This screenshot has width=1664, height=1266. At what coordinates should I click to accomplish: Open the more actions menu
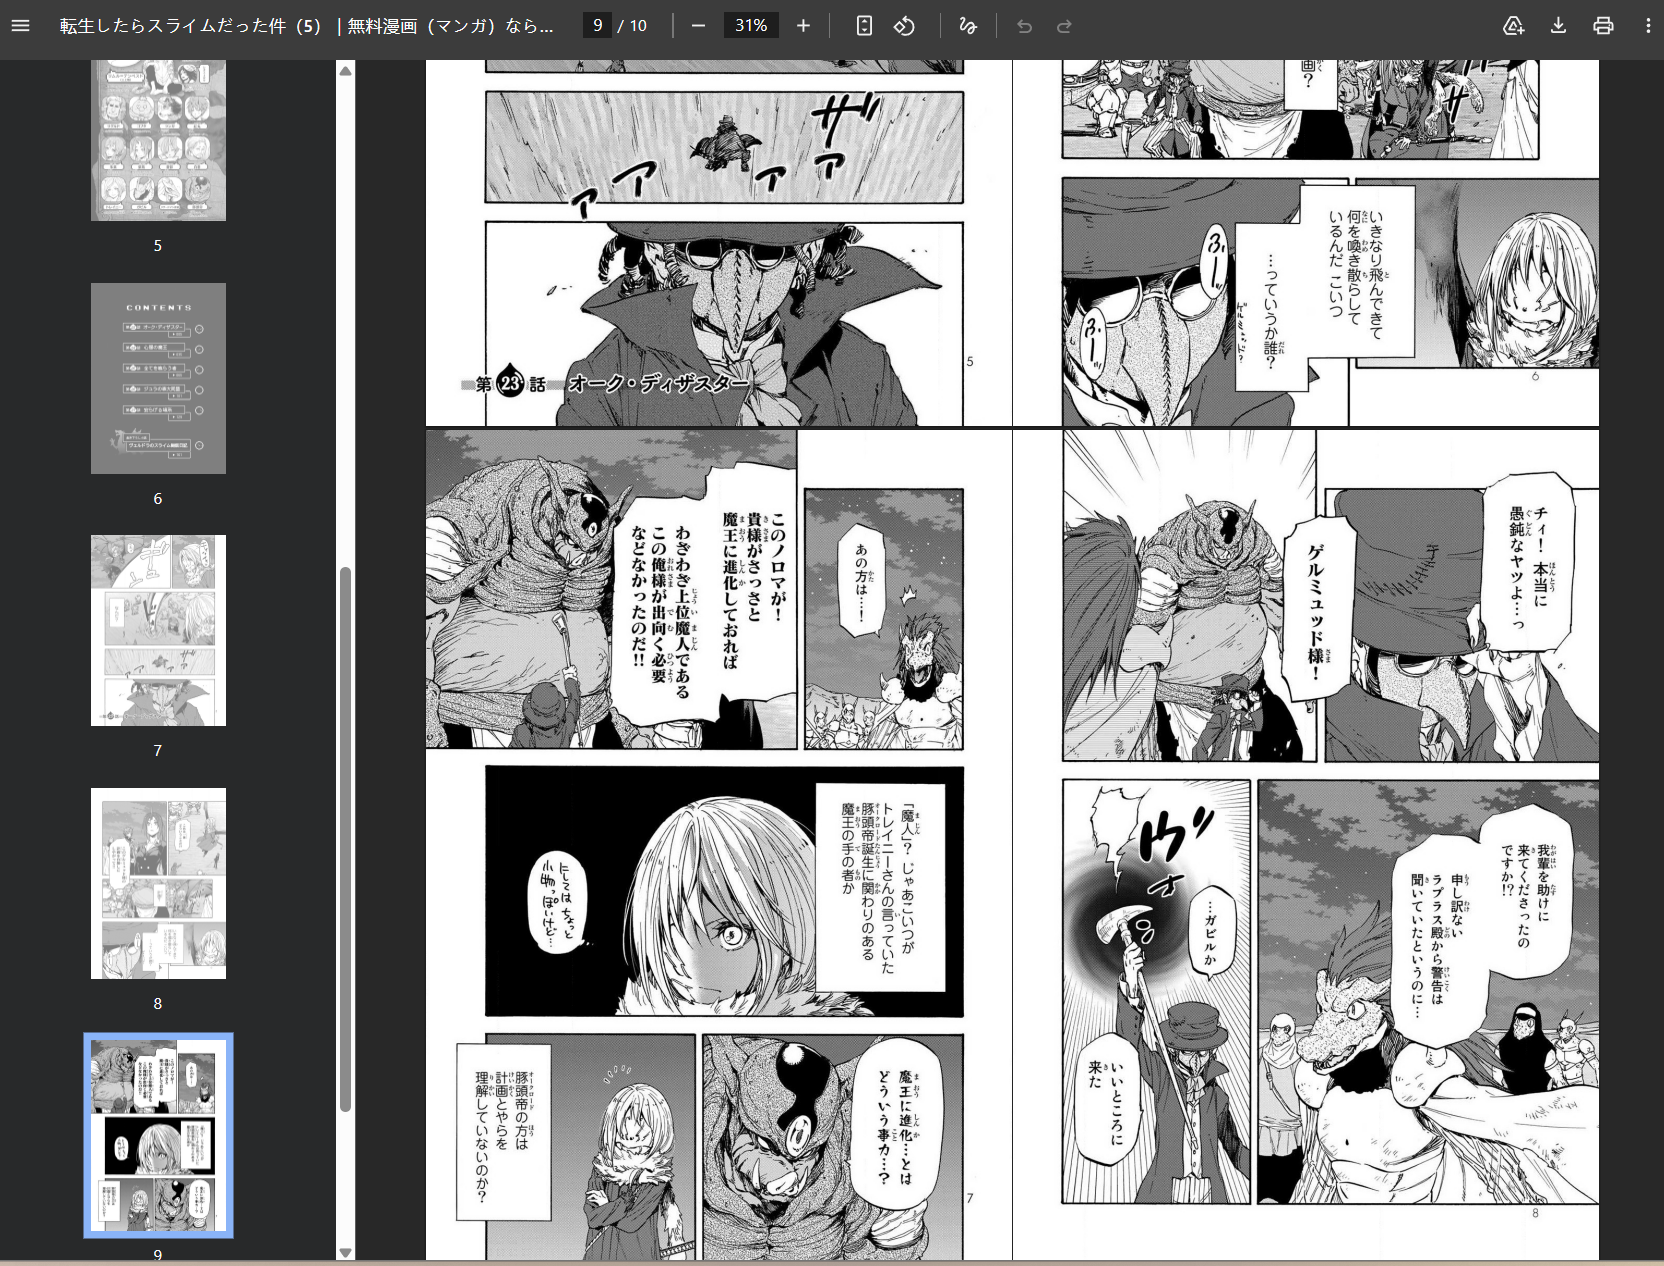pos(1648,26)
